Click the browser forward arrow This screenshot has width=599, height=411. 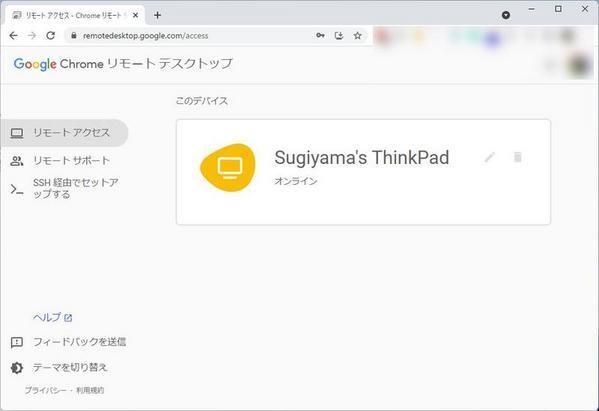pyautogui.click(x=32, y=36)
